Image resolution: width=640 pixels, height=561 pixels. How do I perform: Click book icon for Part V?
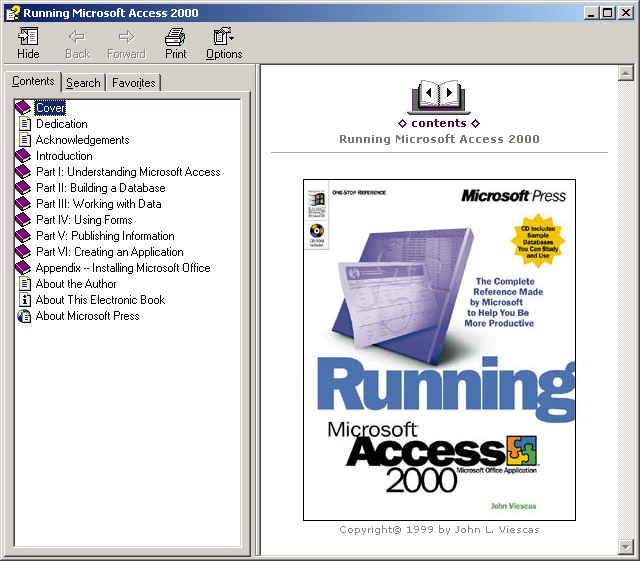[23, 236]
